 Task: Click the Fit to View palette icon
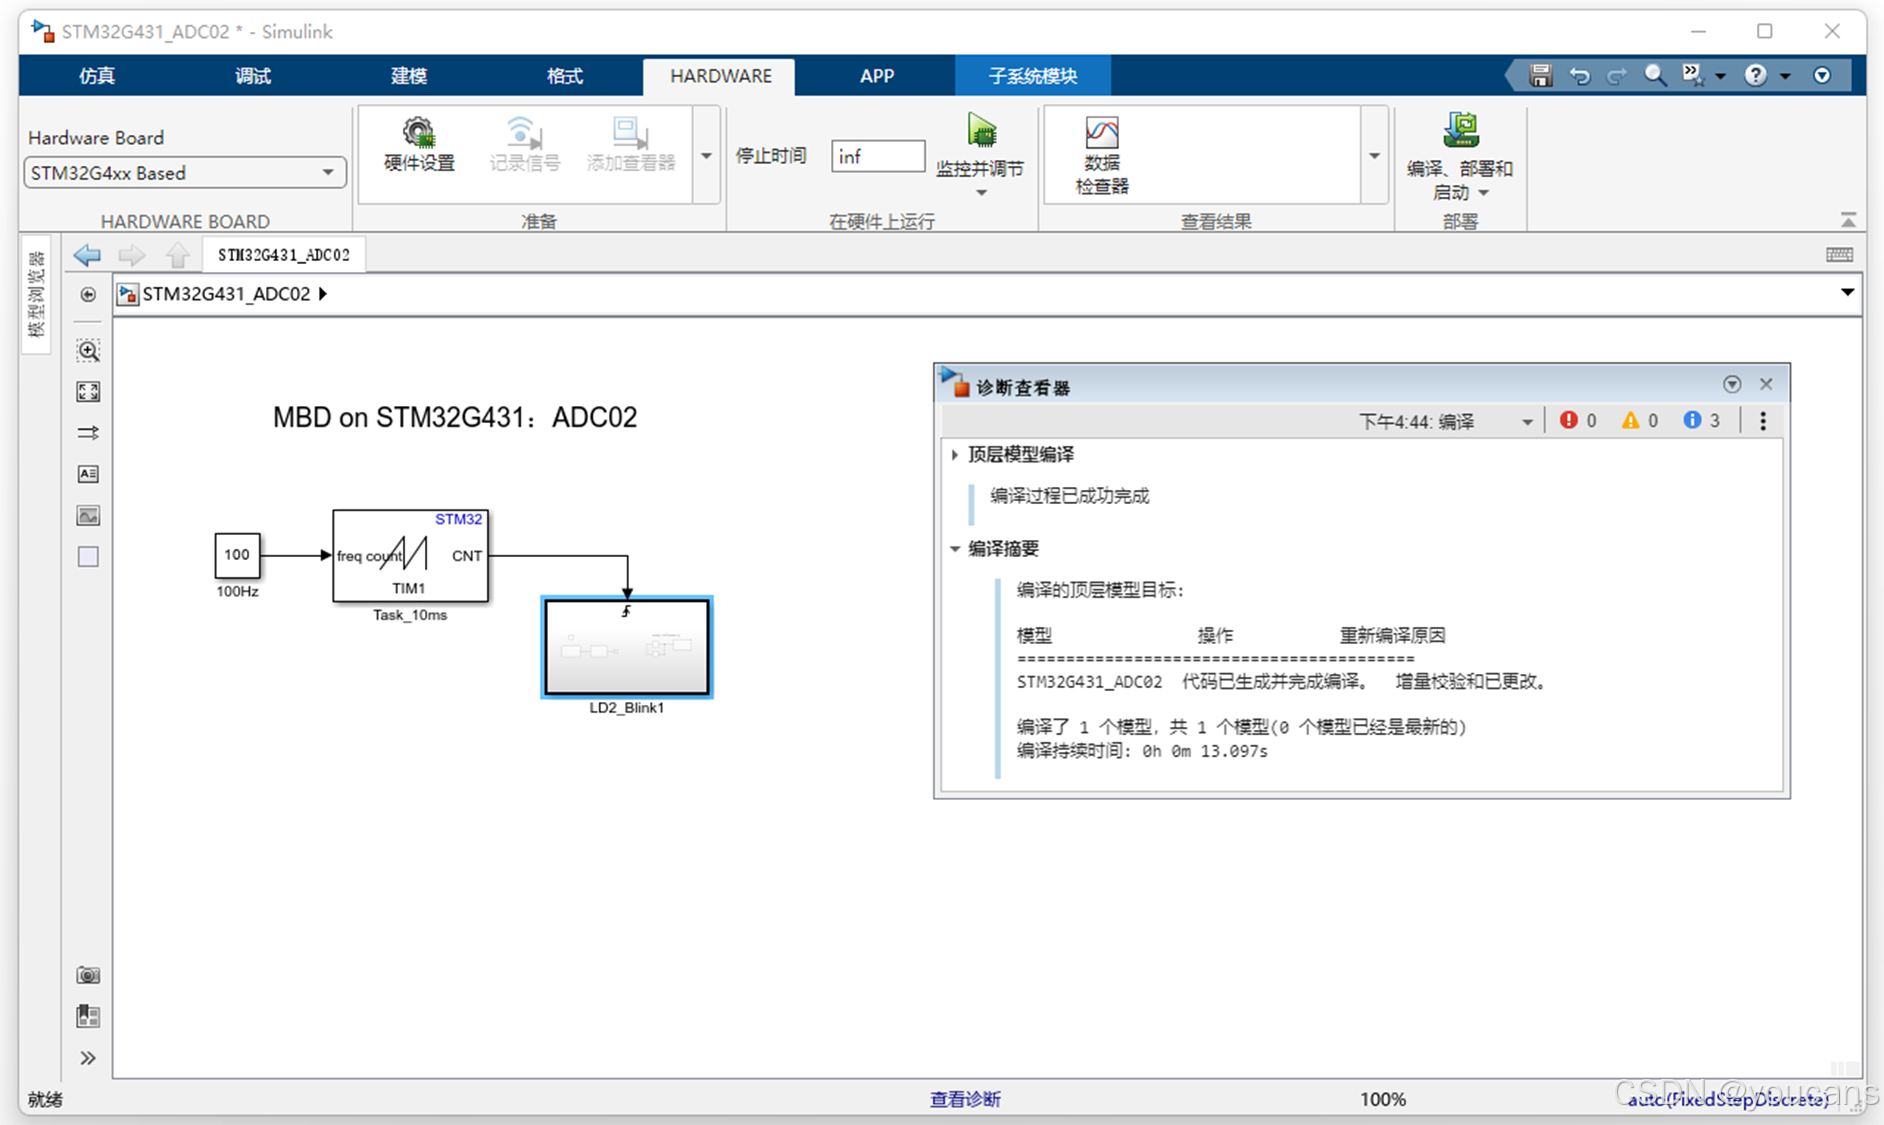[88, 392]
